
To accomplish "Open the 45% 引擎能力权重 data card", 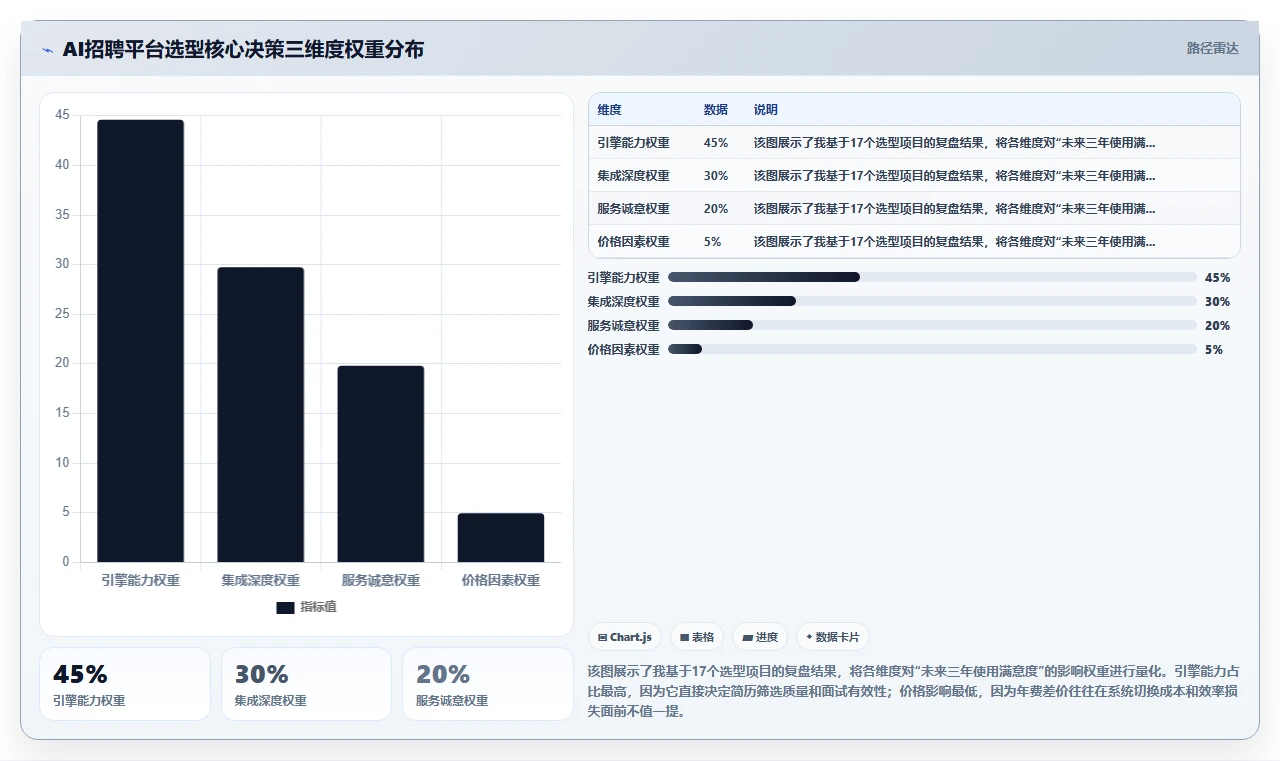I will [125, 684].
